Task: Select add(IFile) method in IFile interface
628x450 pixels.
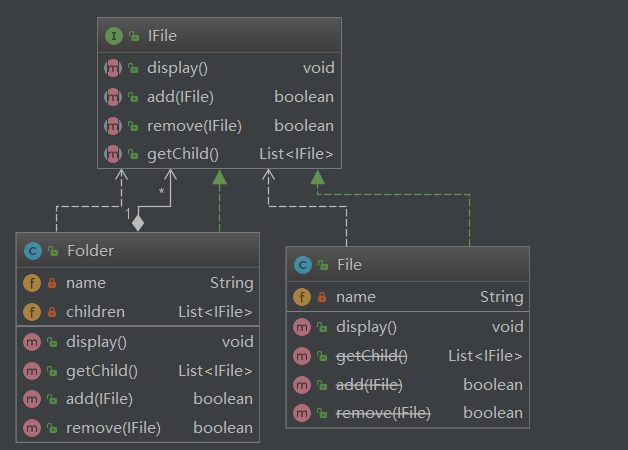Action: (180, 97)
